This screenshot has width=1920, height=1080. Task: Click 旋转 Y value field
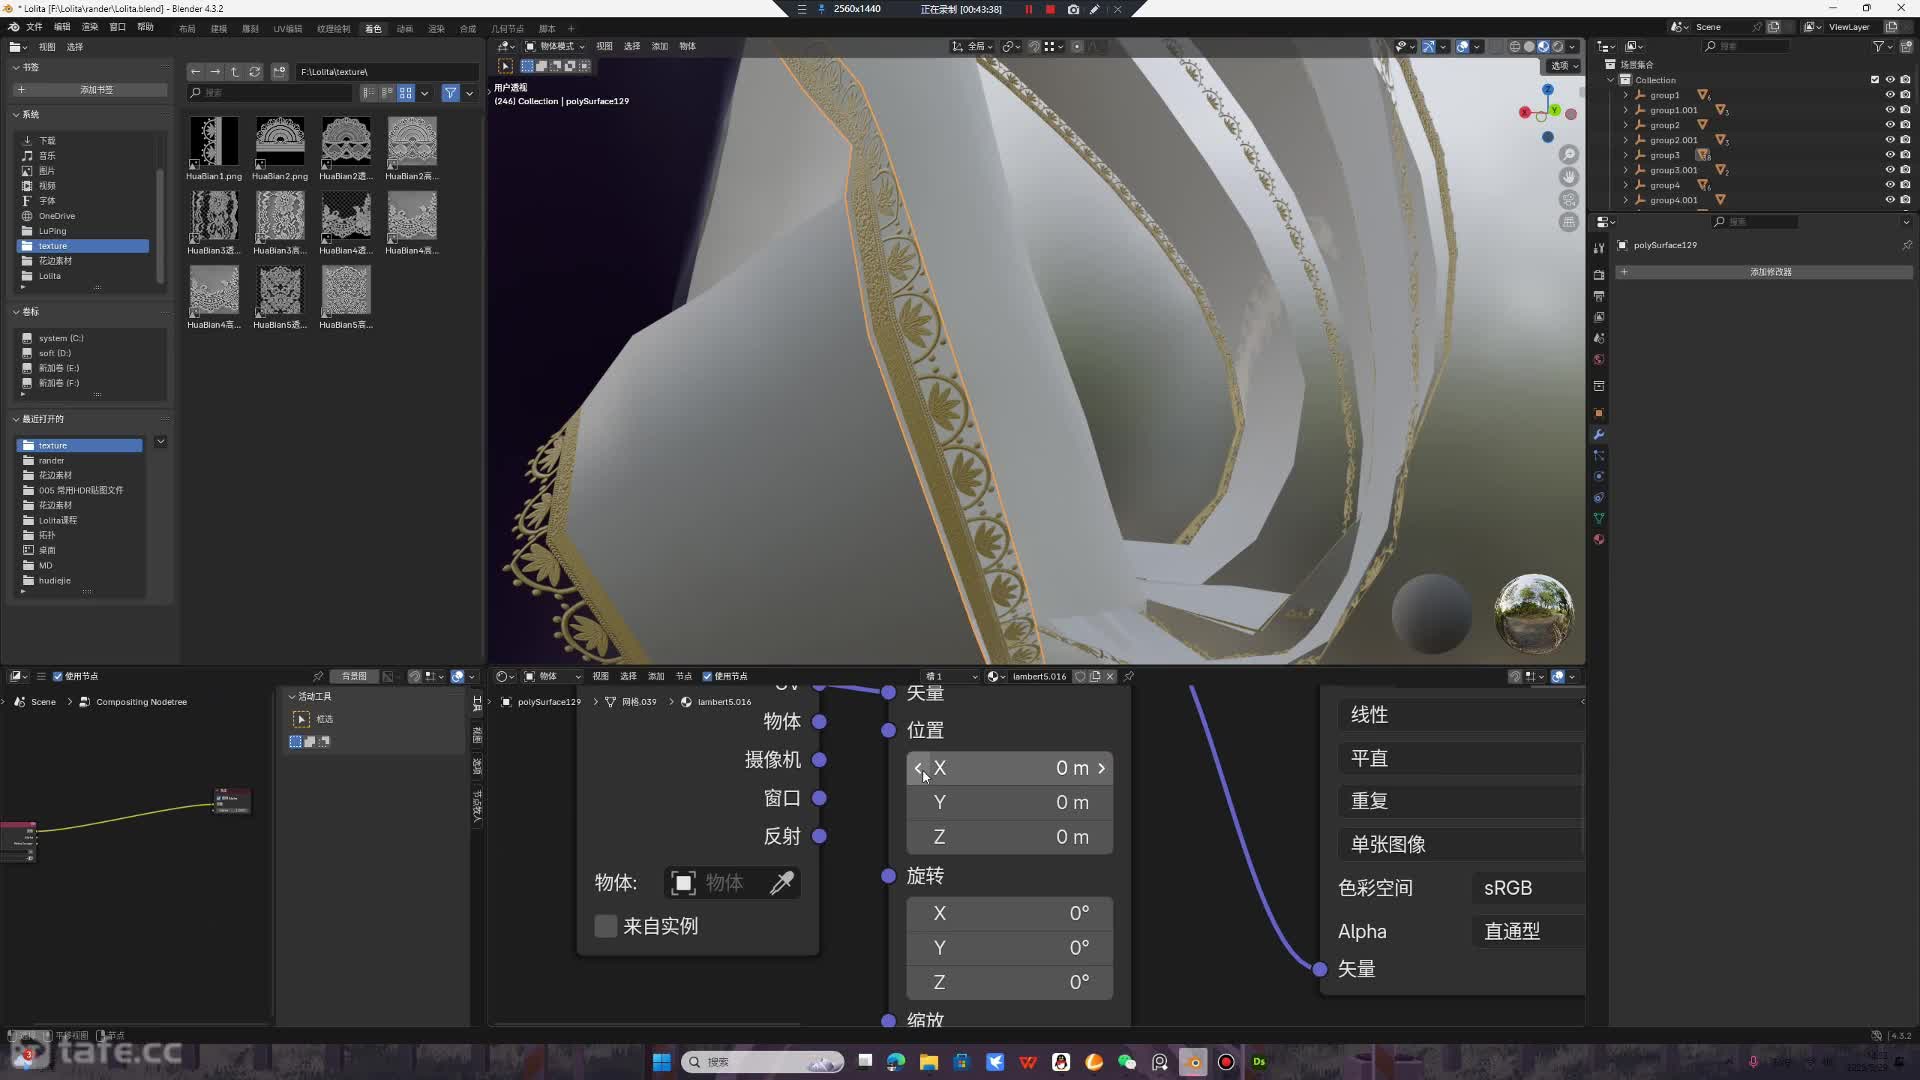pos(1010,947)
